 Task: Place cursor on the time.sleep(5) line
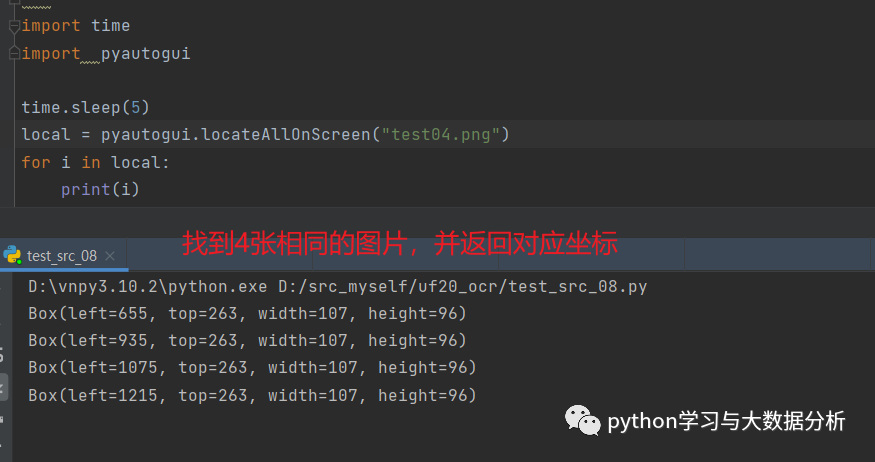point(85,107)
